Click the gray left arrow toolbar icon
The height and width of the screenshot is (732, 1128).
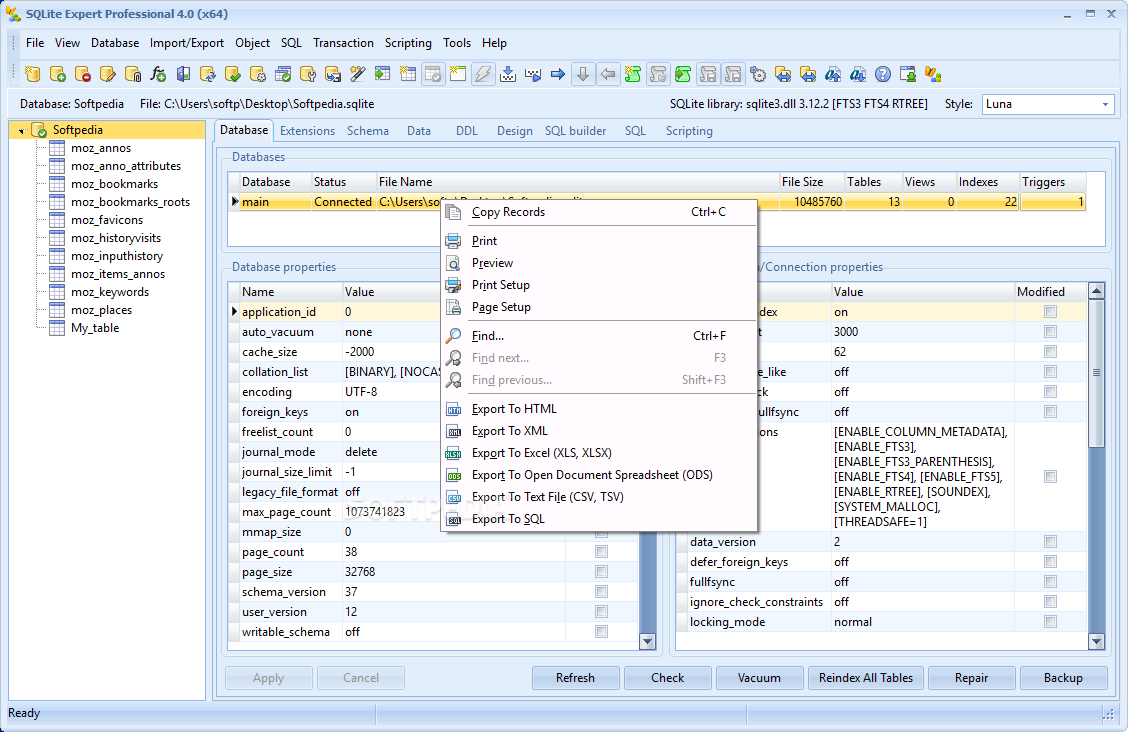[608, 74]
